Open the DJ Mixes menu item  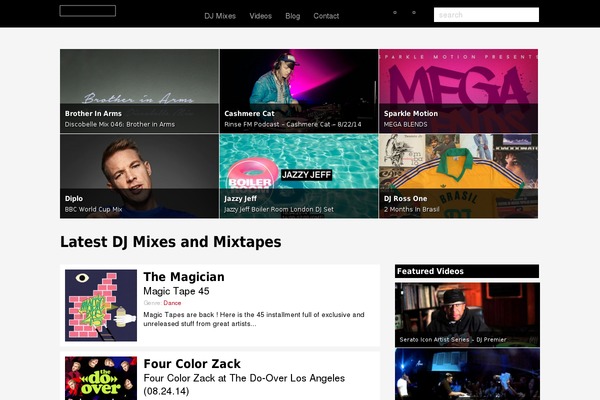(x=220, y=16)
